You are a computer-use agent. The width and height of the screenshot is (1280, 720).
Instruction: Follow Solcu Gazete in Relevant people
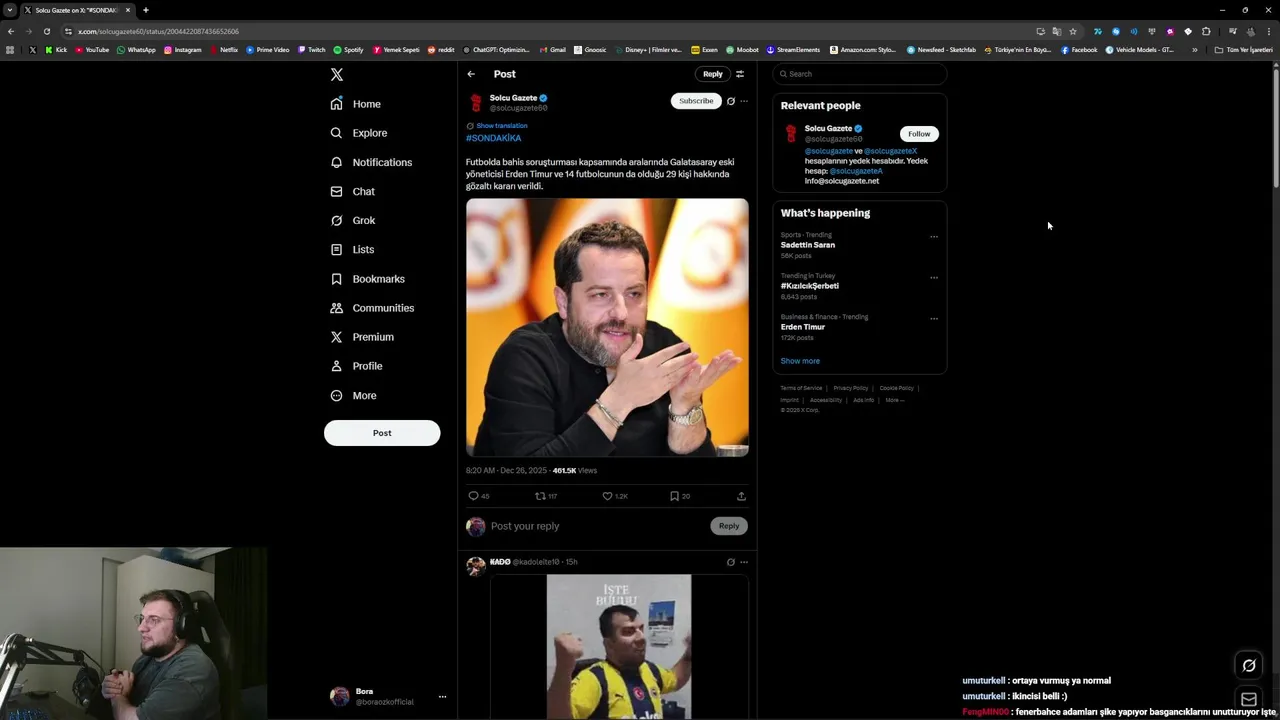click(x=919, y=134)
